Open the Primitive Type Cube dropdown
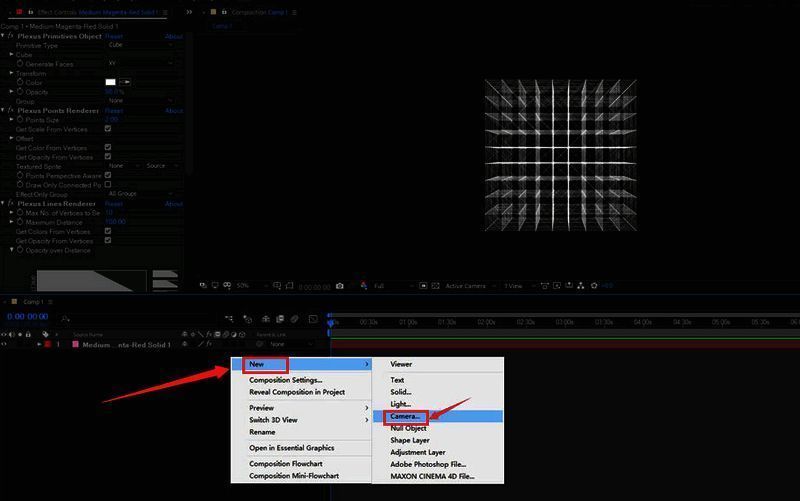 [140, 45]
